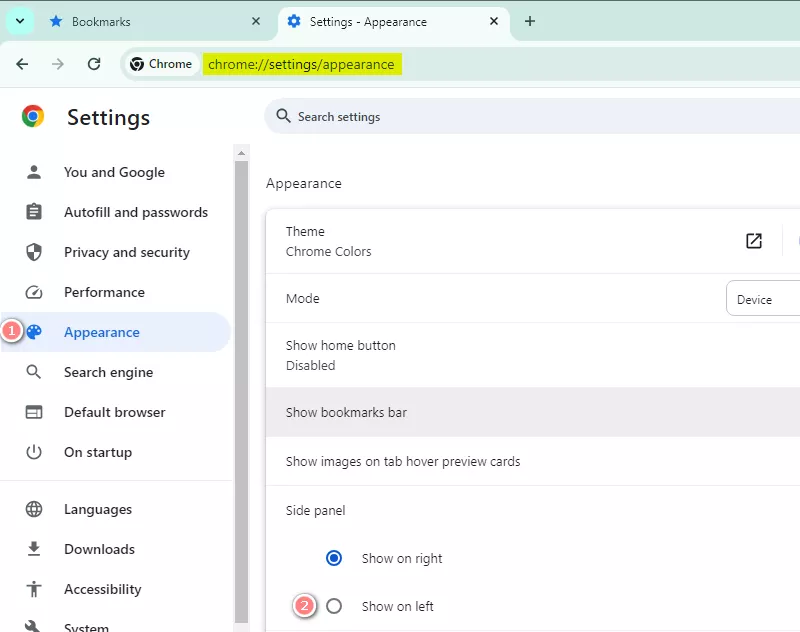This screenshot has height=632, width=800.
Task: Open On startup settings
Action: 114,452
